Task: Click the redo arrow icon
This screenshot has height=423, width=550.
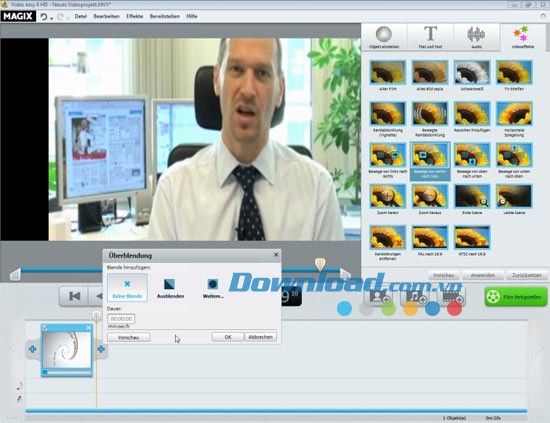Action: point(60,16)
